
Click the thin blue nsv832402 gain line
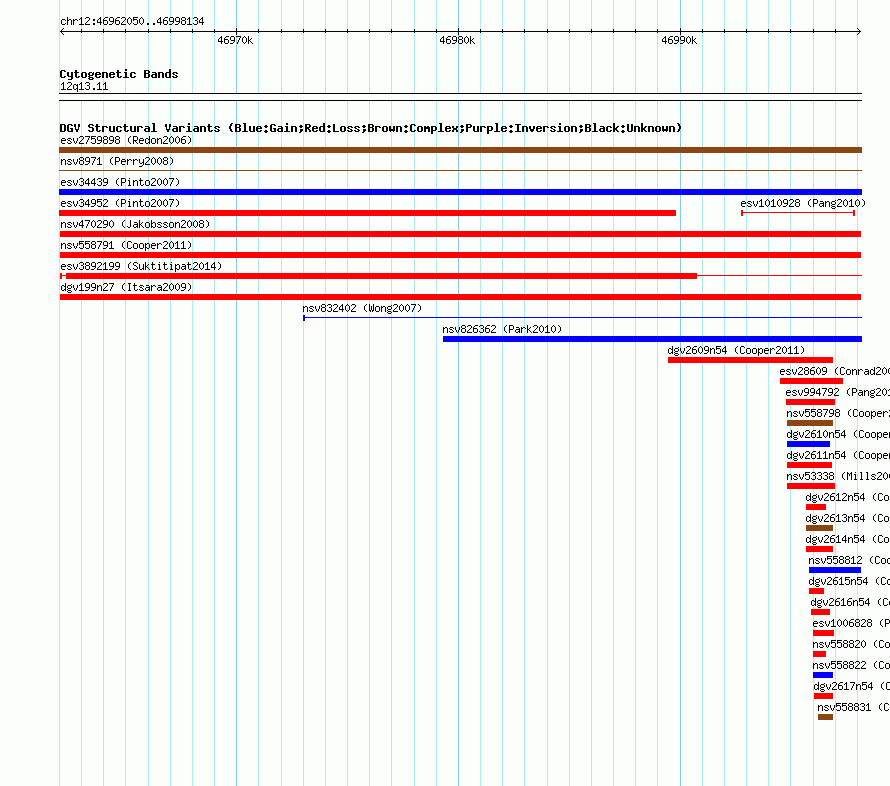point(582,318)
